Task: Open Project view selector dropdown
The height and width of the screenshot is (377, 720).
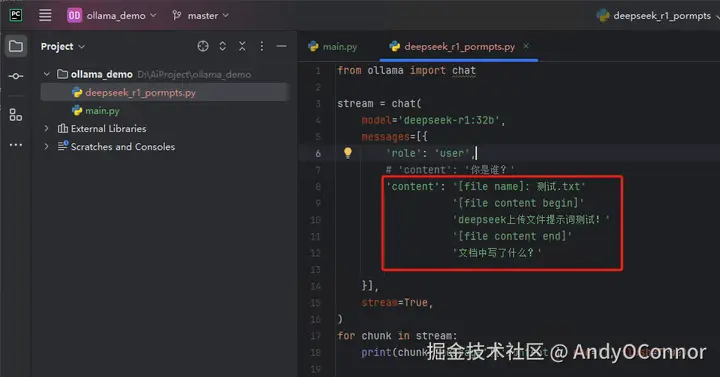Action: tap(62, 46)
